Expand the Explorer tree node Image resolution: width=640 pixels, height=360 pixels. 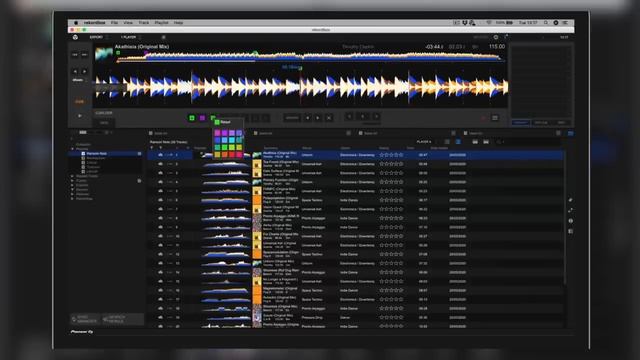[73, 185]
